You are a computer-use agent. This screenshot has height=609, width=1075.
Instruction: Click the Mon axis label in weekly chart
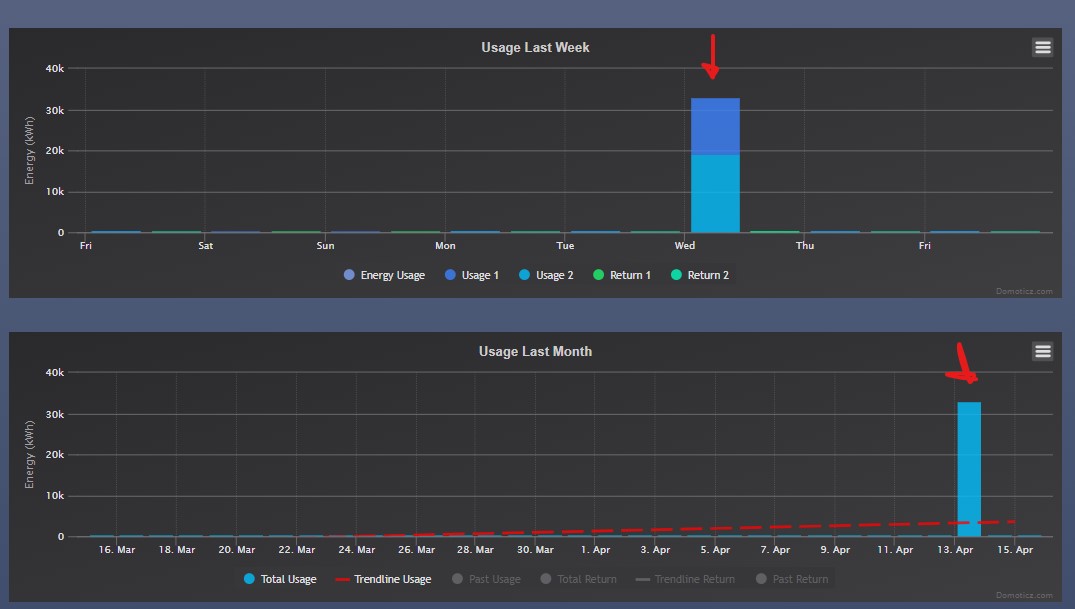point(445,246)
